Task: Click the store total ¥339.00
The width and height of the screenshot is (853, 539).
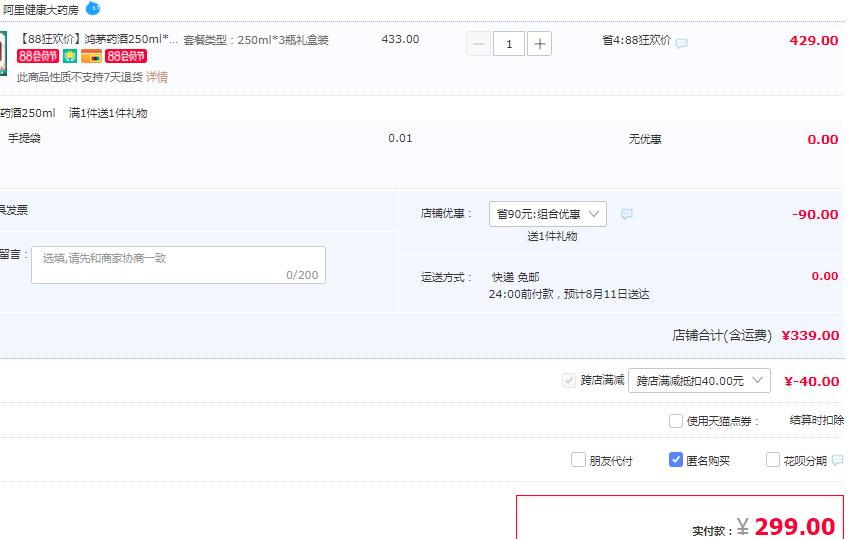Action: (810, 336)
